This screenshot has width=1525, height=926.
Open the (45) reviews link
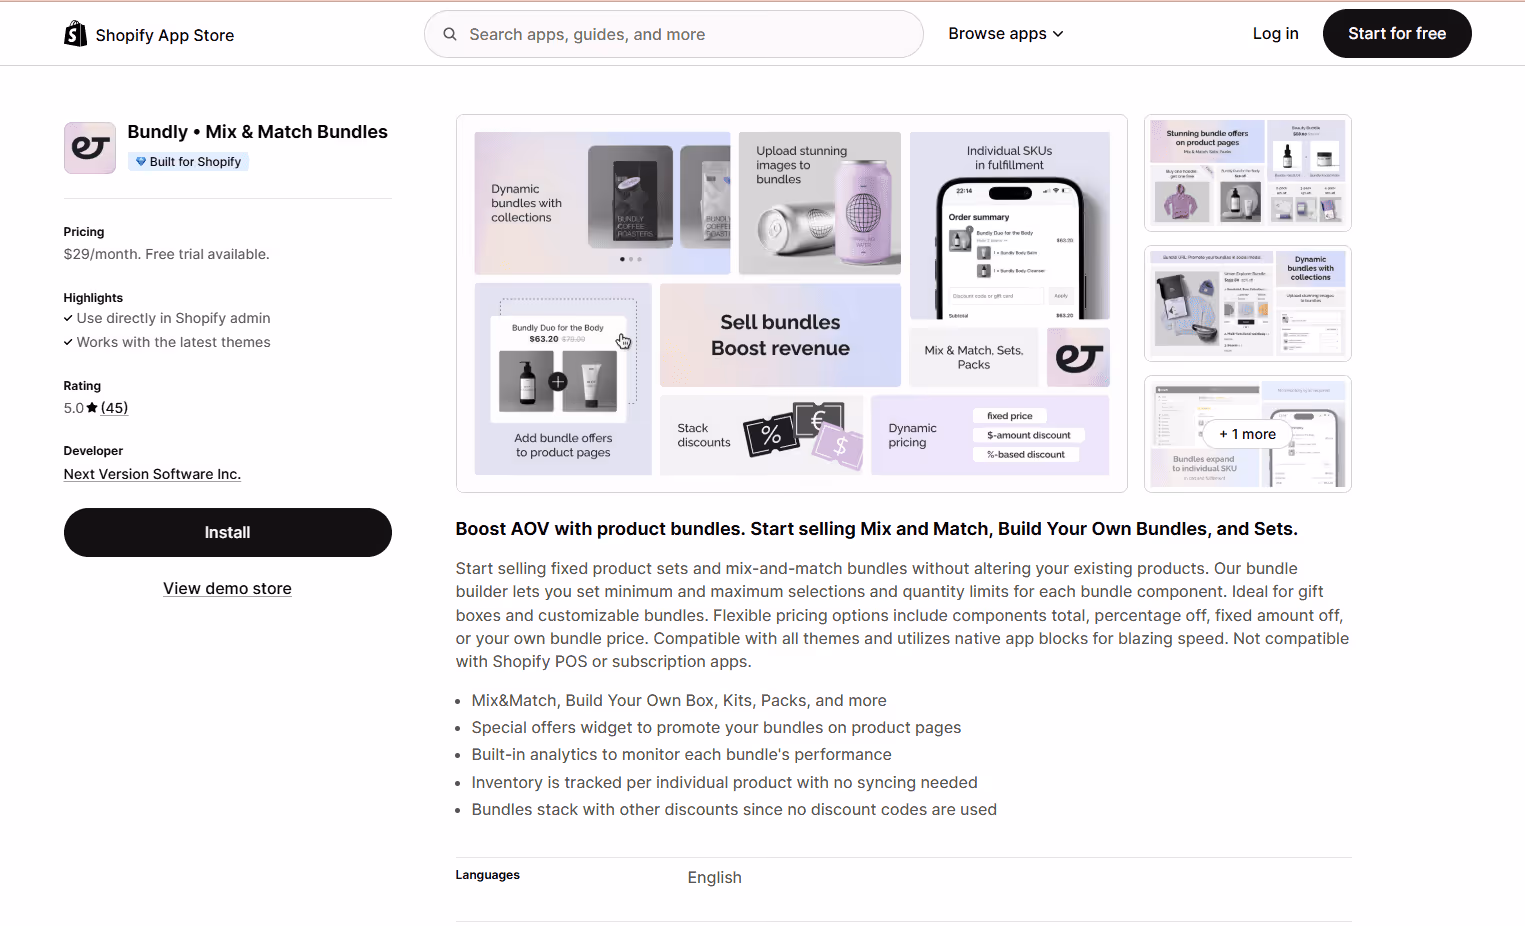[114, 408]
